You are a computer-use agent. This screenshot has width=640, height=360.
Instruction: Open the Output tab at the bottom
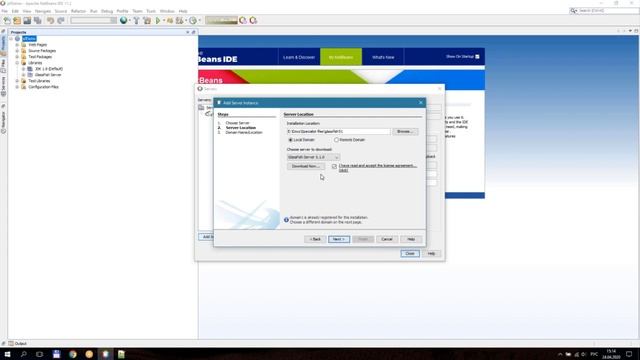click(x=18, y=344)
